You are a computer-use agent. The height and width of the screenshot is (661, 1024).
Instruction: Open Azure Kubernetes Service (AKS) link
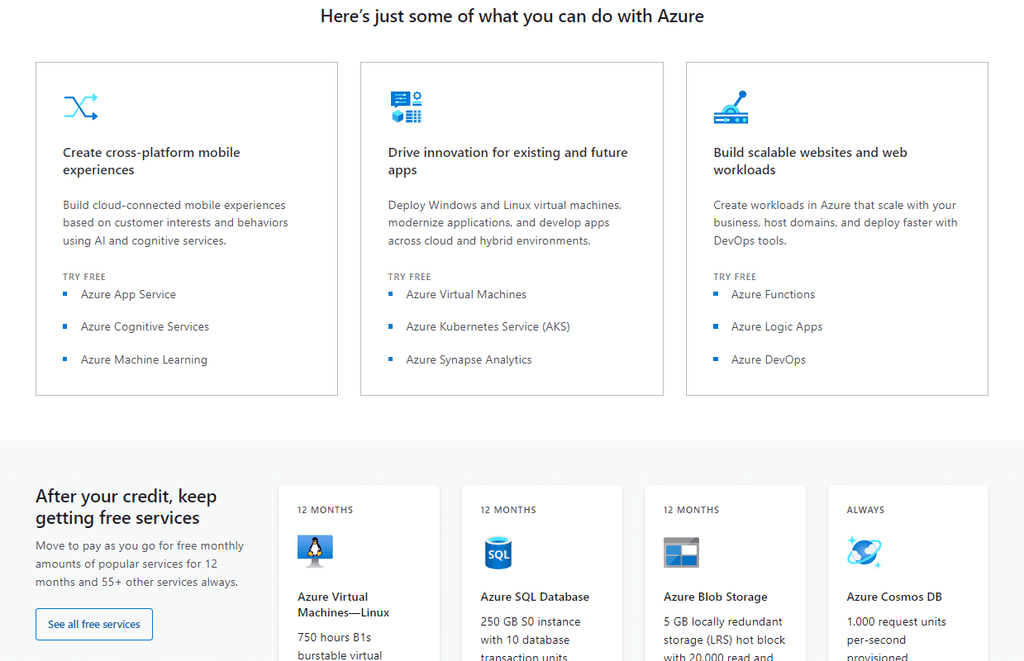click(488, 327)
